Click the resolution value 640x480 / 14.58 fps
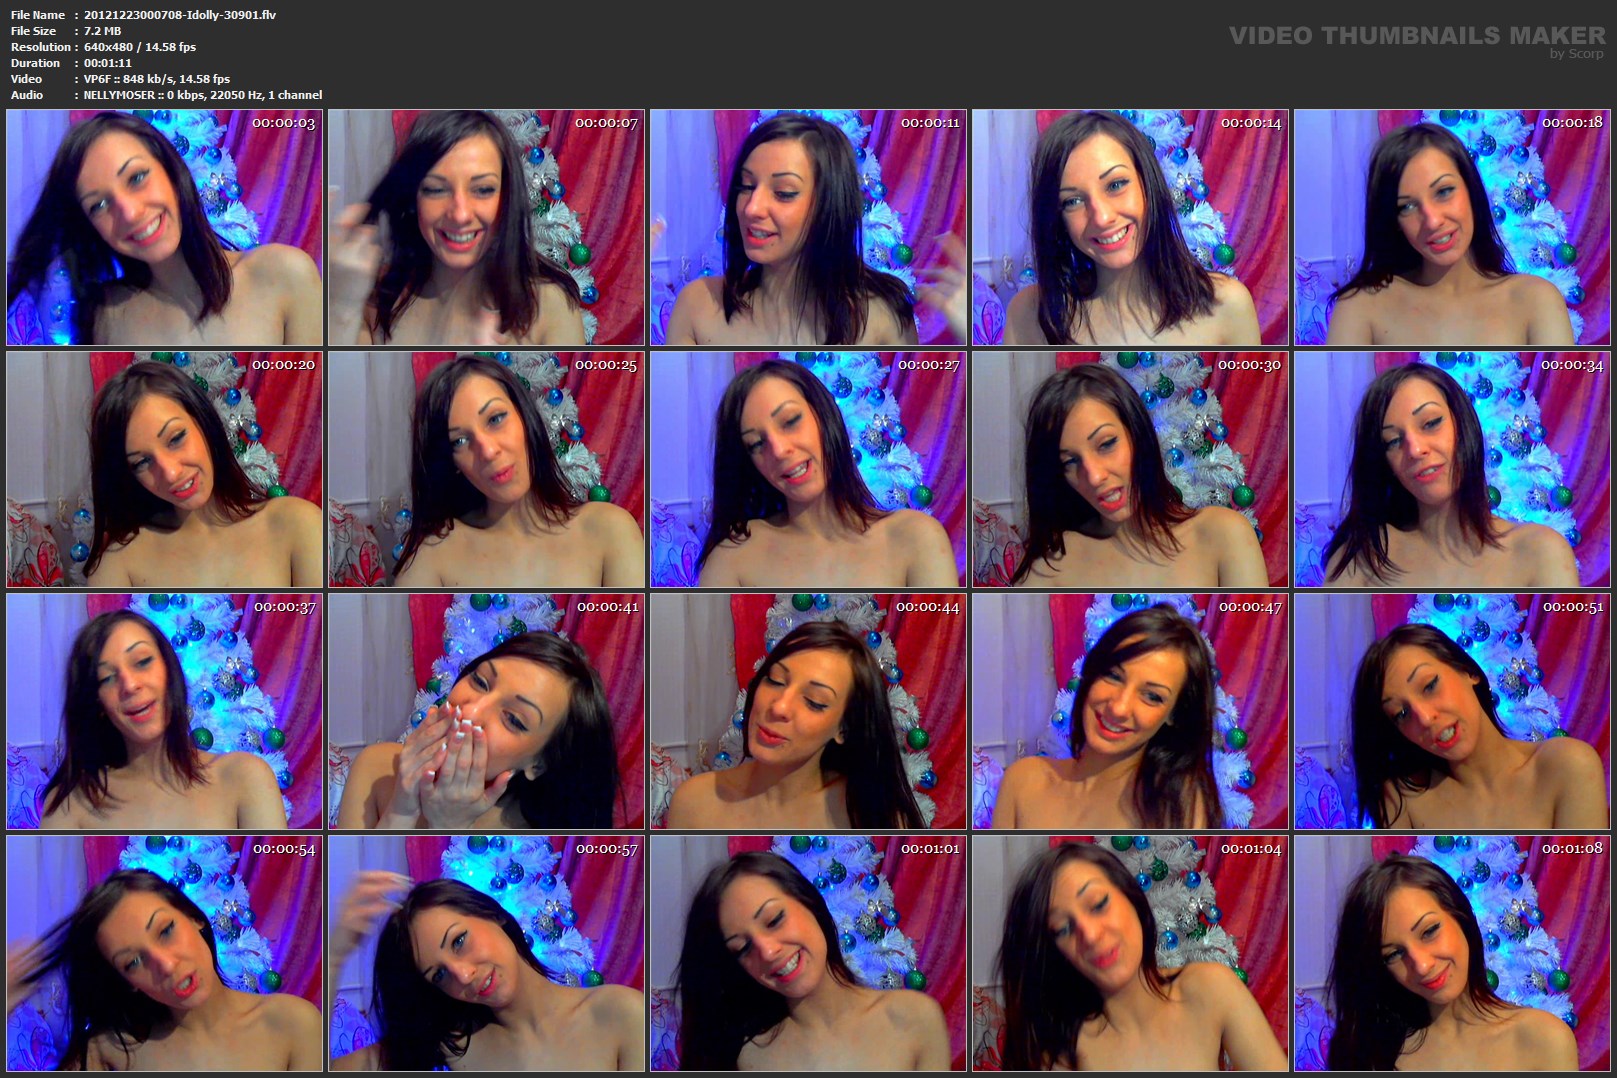1617x1078 pixels. 140,47
